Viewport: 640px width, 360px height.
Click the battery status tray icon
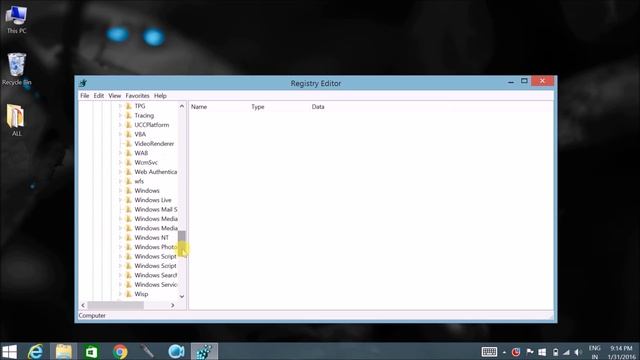(x=555, y=352)
